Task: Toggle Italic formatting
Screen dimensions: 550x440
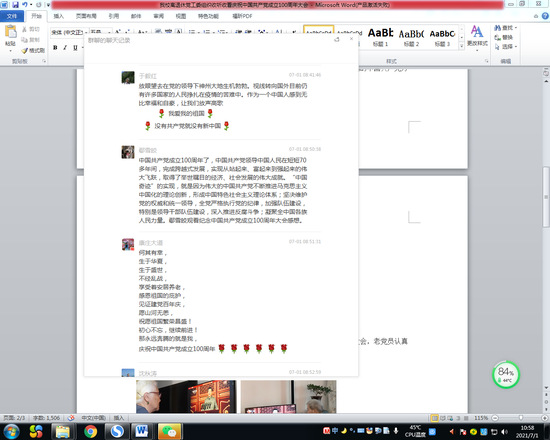Action: point(65,47)
